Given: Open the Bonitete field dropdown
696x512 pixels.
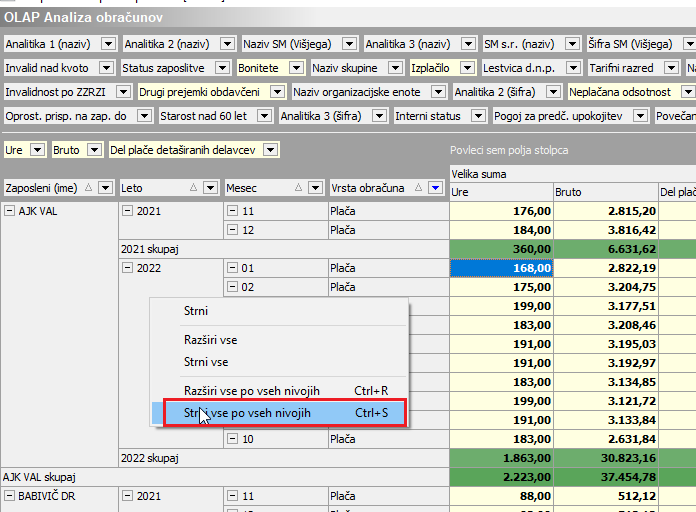Looking at the screenshot, I should tap(295, 68).
